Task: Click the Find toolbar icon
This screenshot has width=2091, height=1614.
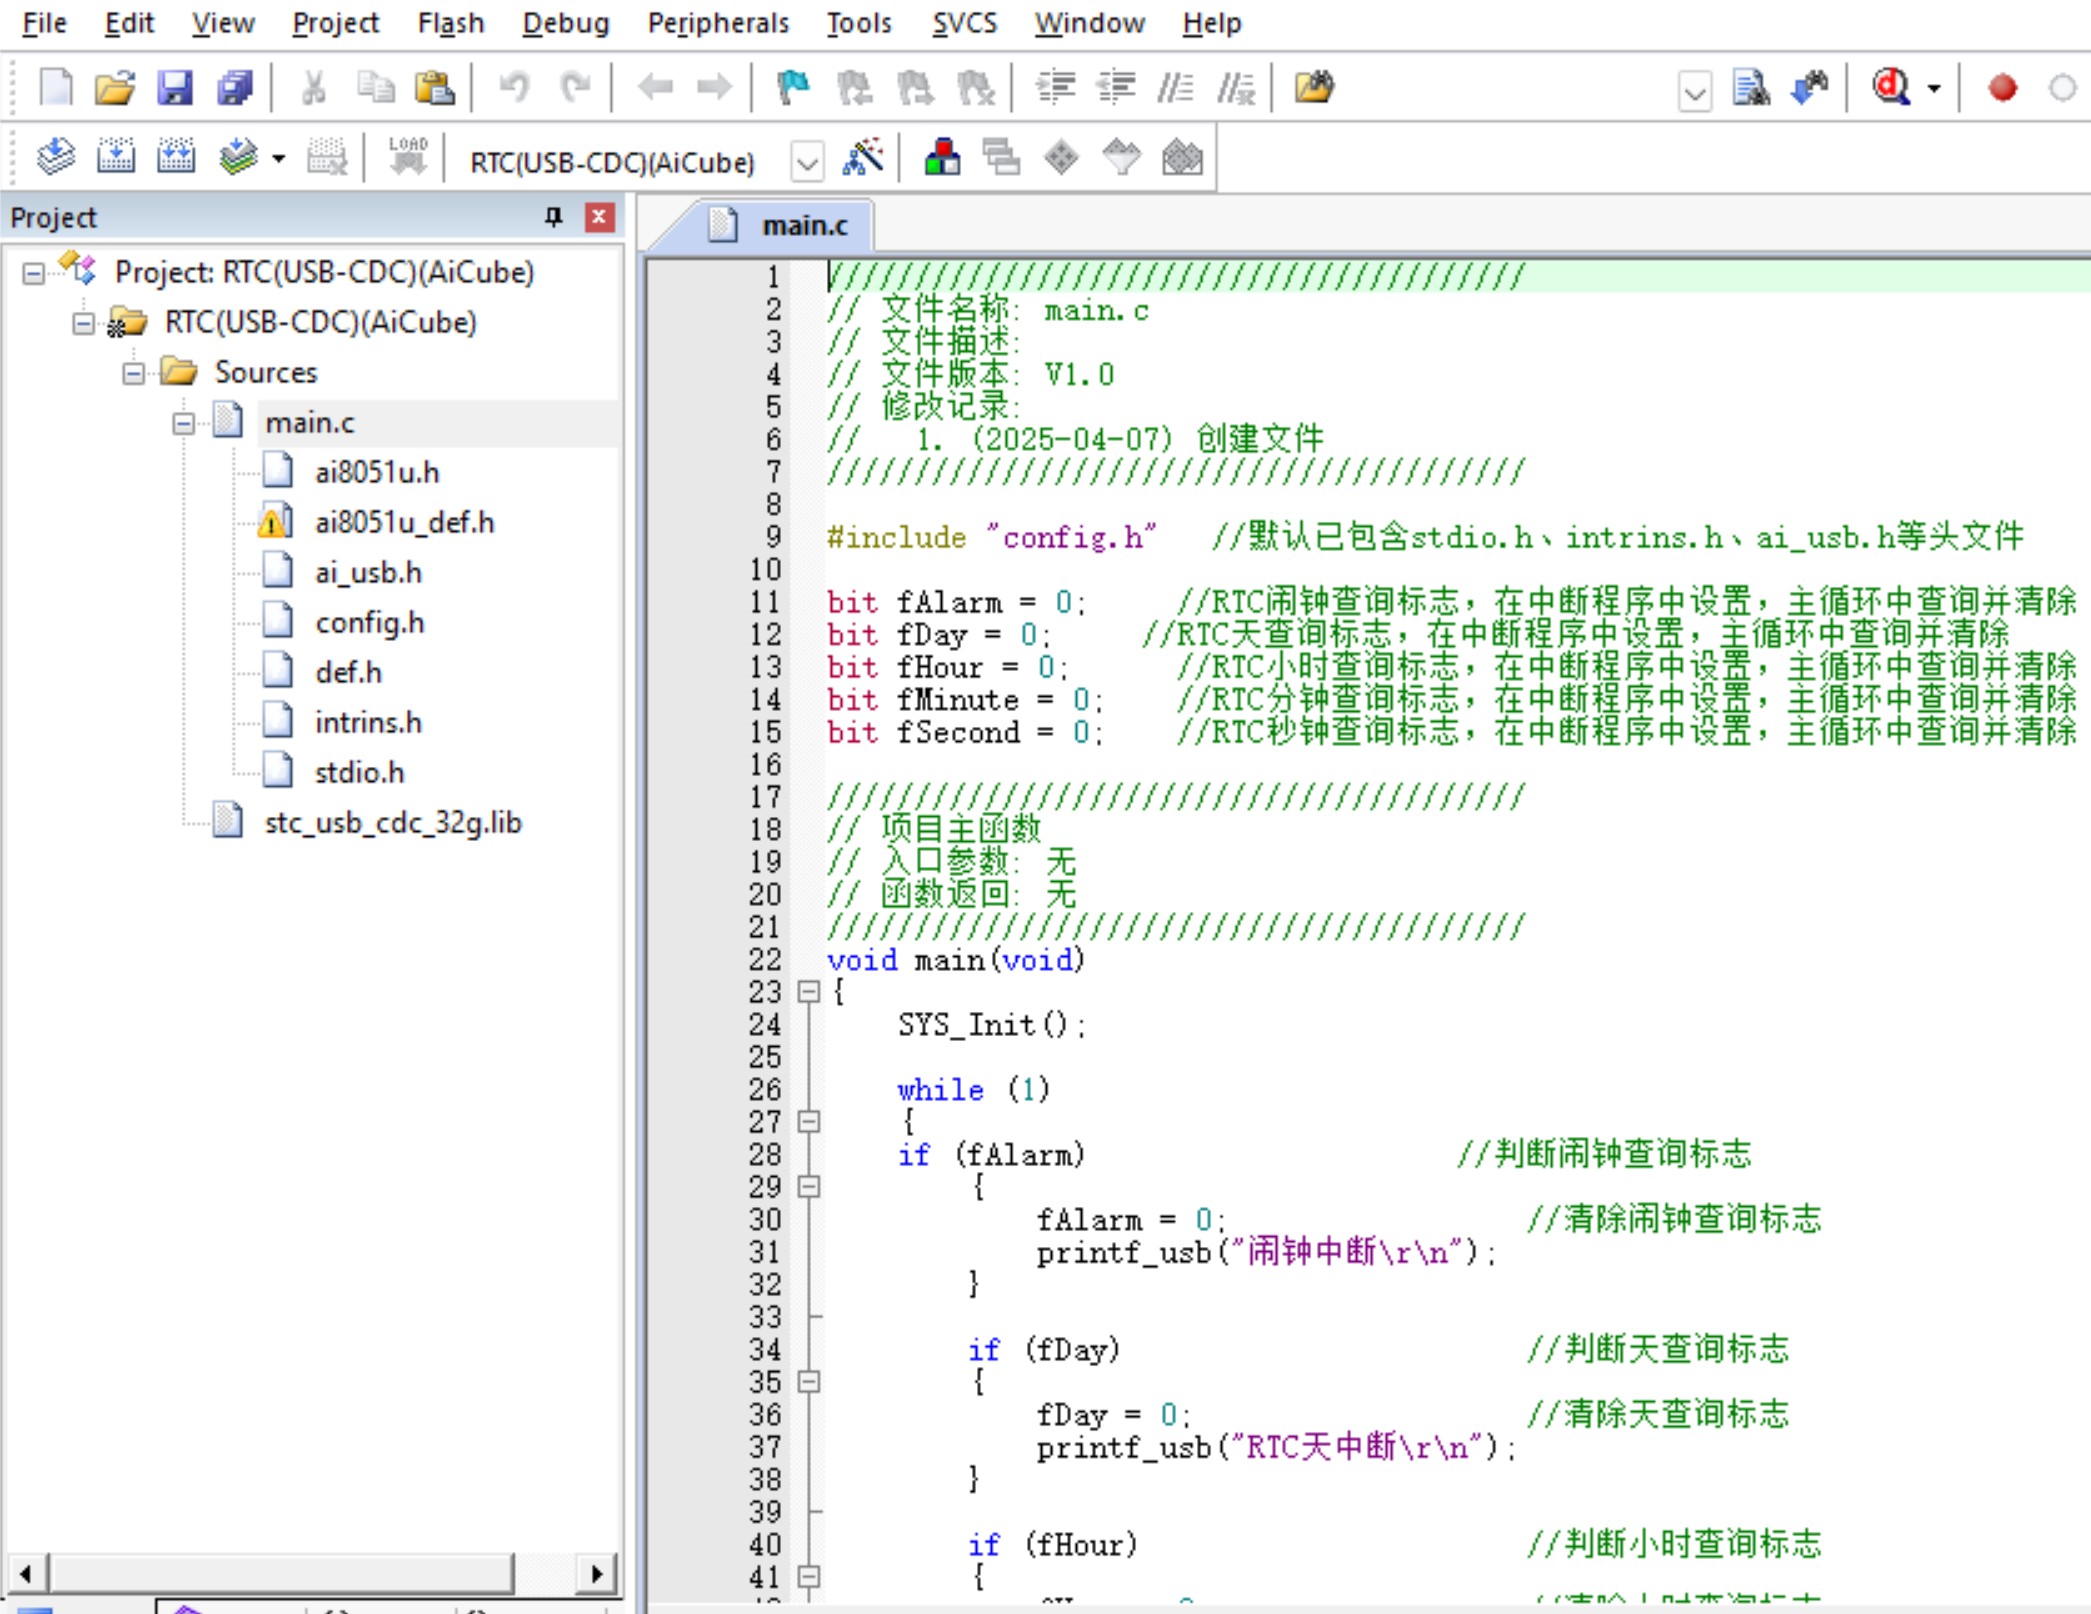Action: point(1751,87)
